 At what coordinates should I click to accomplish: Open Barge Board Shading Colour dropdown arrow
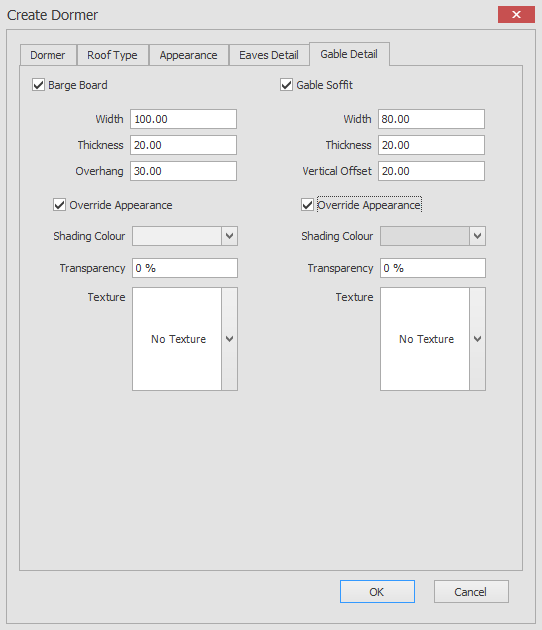[229, 236]
